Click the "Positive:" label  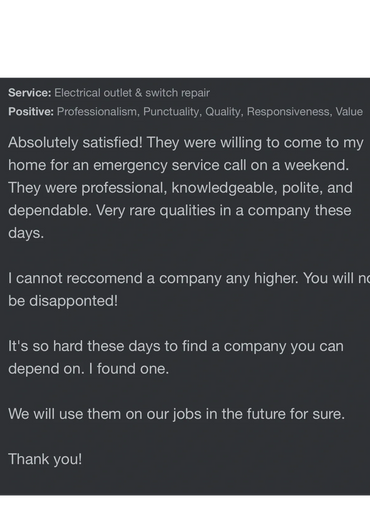coord(31,111)
